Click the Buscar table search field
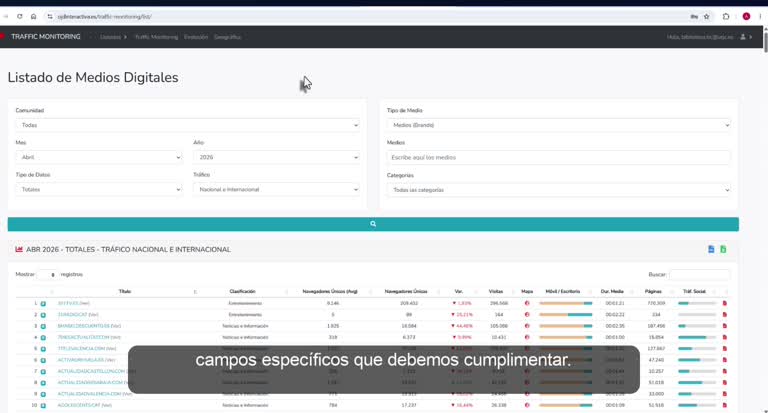This screenshot has width=768, height=413. [699, 274]
